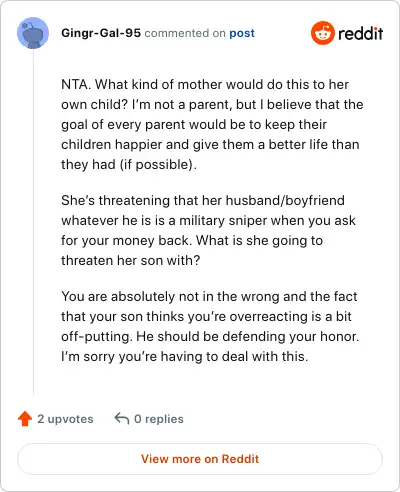Open the "0 replies" label
Image resolution: width=400 pixels, height=492 pixels.
tap(159, 419)
